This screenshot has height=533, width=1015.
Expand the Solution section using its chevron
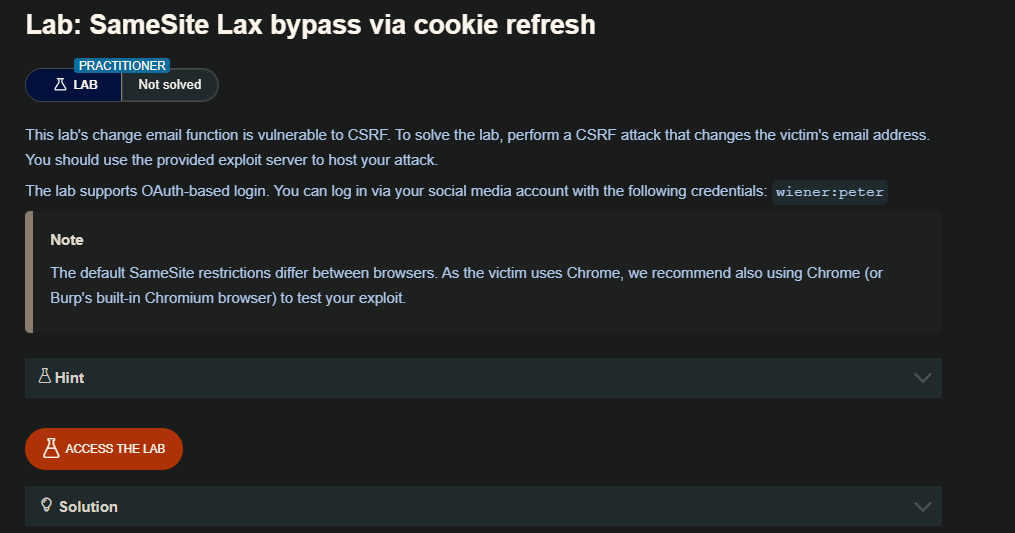(x=922, y=507)
